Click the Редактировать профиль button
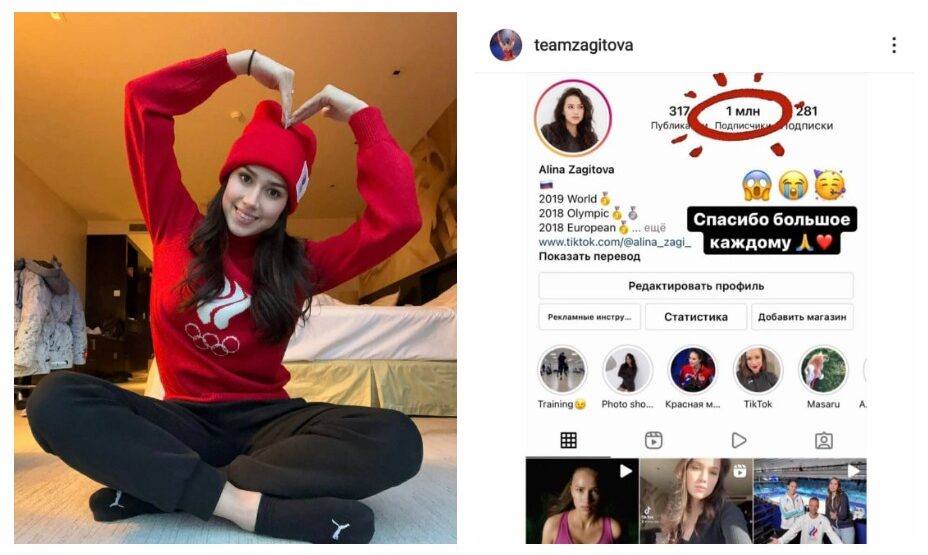 click(696, 286)
